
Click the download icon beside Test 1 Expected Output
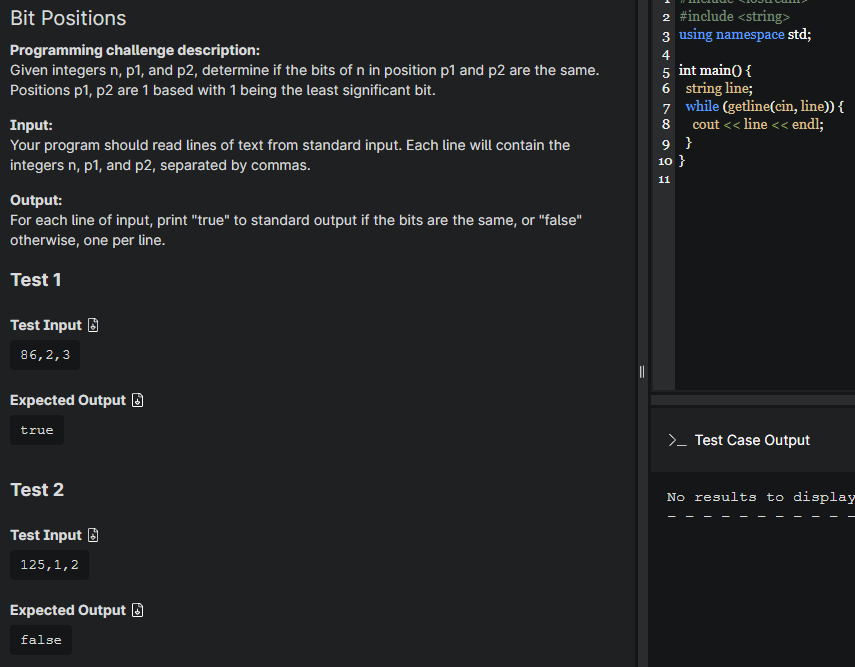point(137,400)
